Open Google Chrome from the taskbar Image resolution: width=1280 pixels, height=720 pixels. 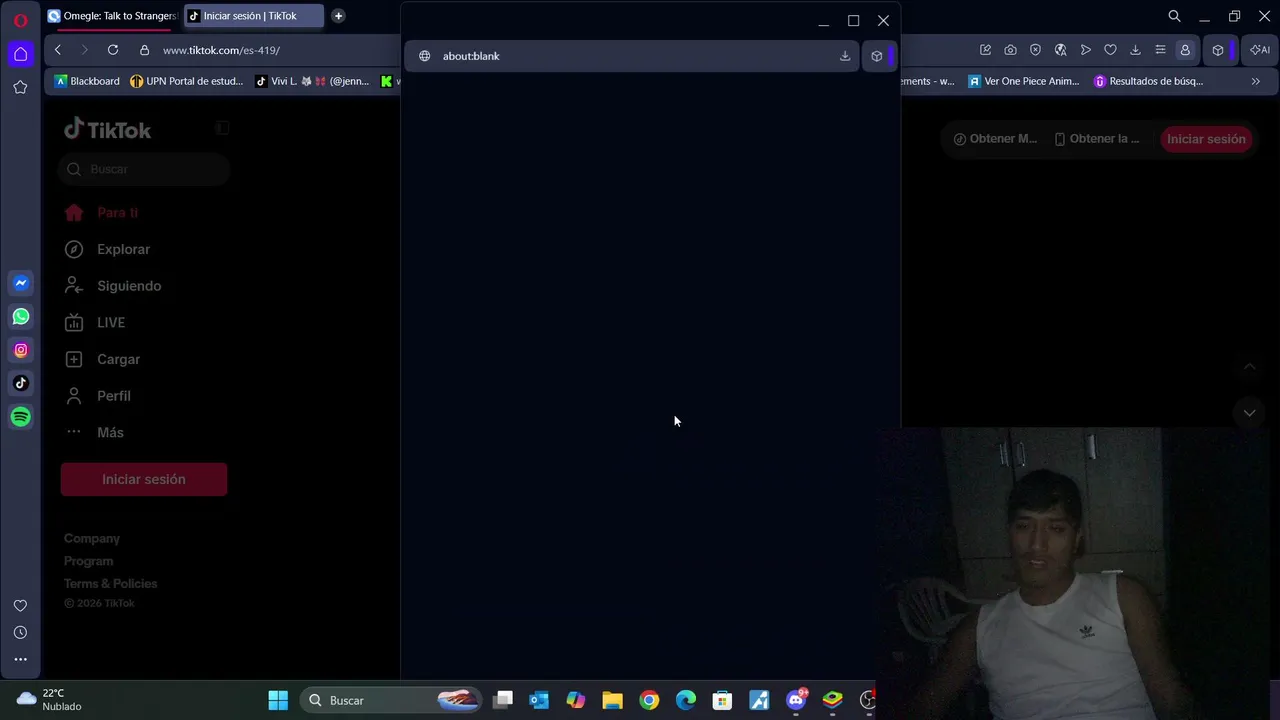tap(649, 700)
